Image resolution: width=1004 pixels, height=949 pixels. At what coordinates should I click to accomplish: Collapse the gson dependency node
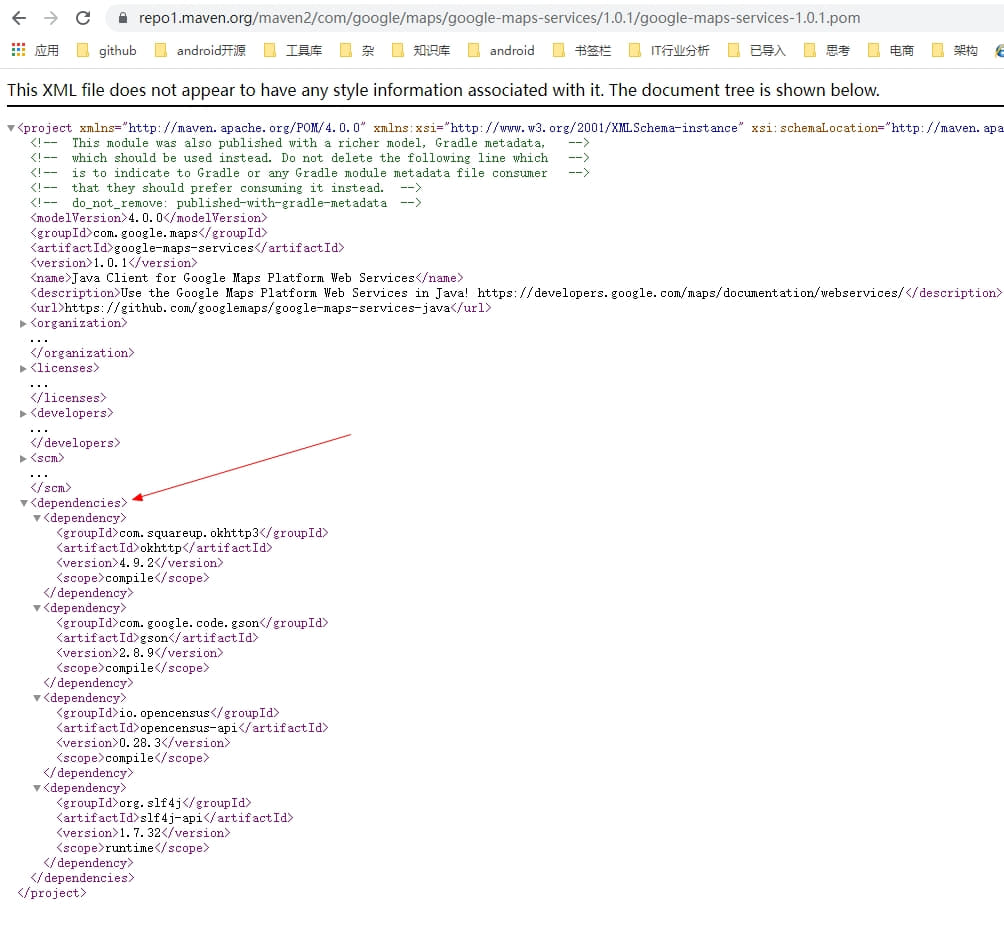(x=37, y=609)
